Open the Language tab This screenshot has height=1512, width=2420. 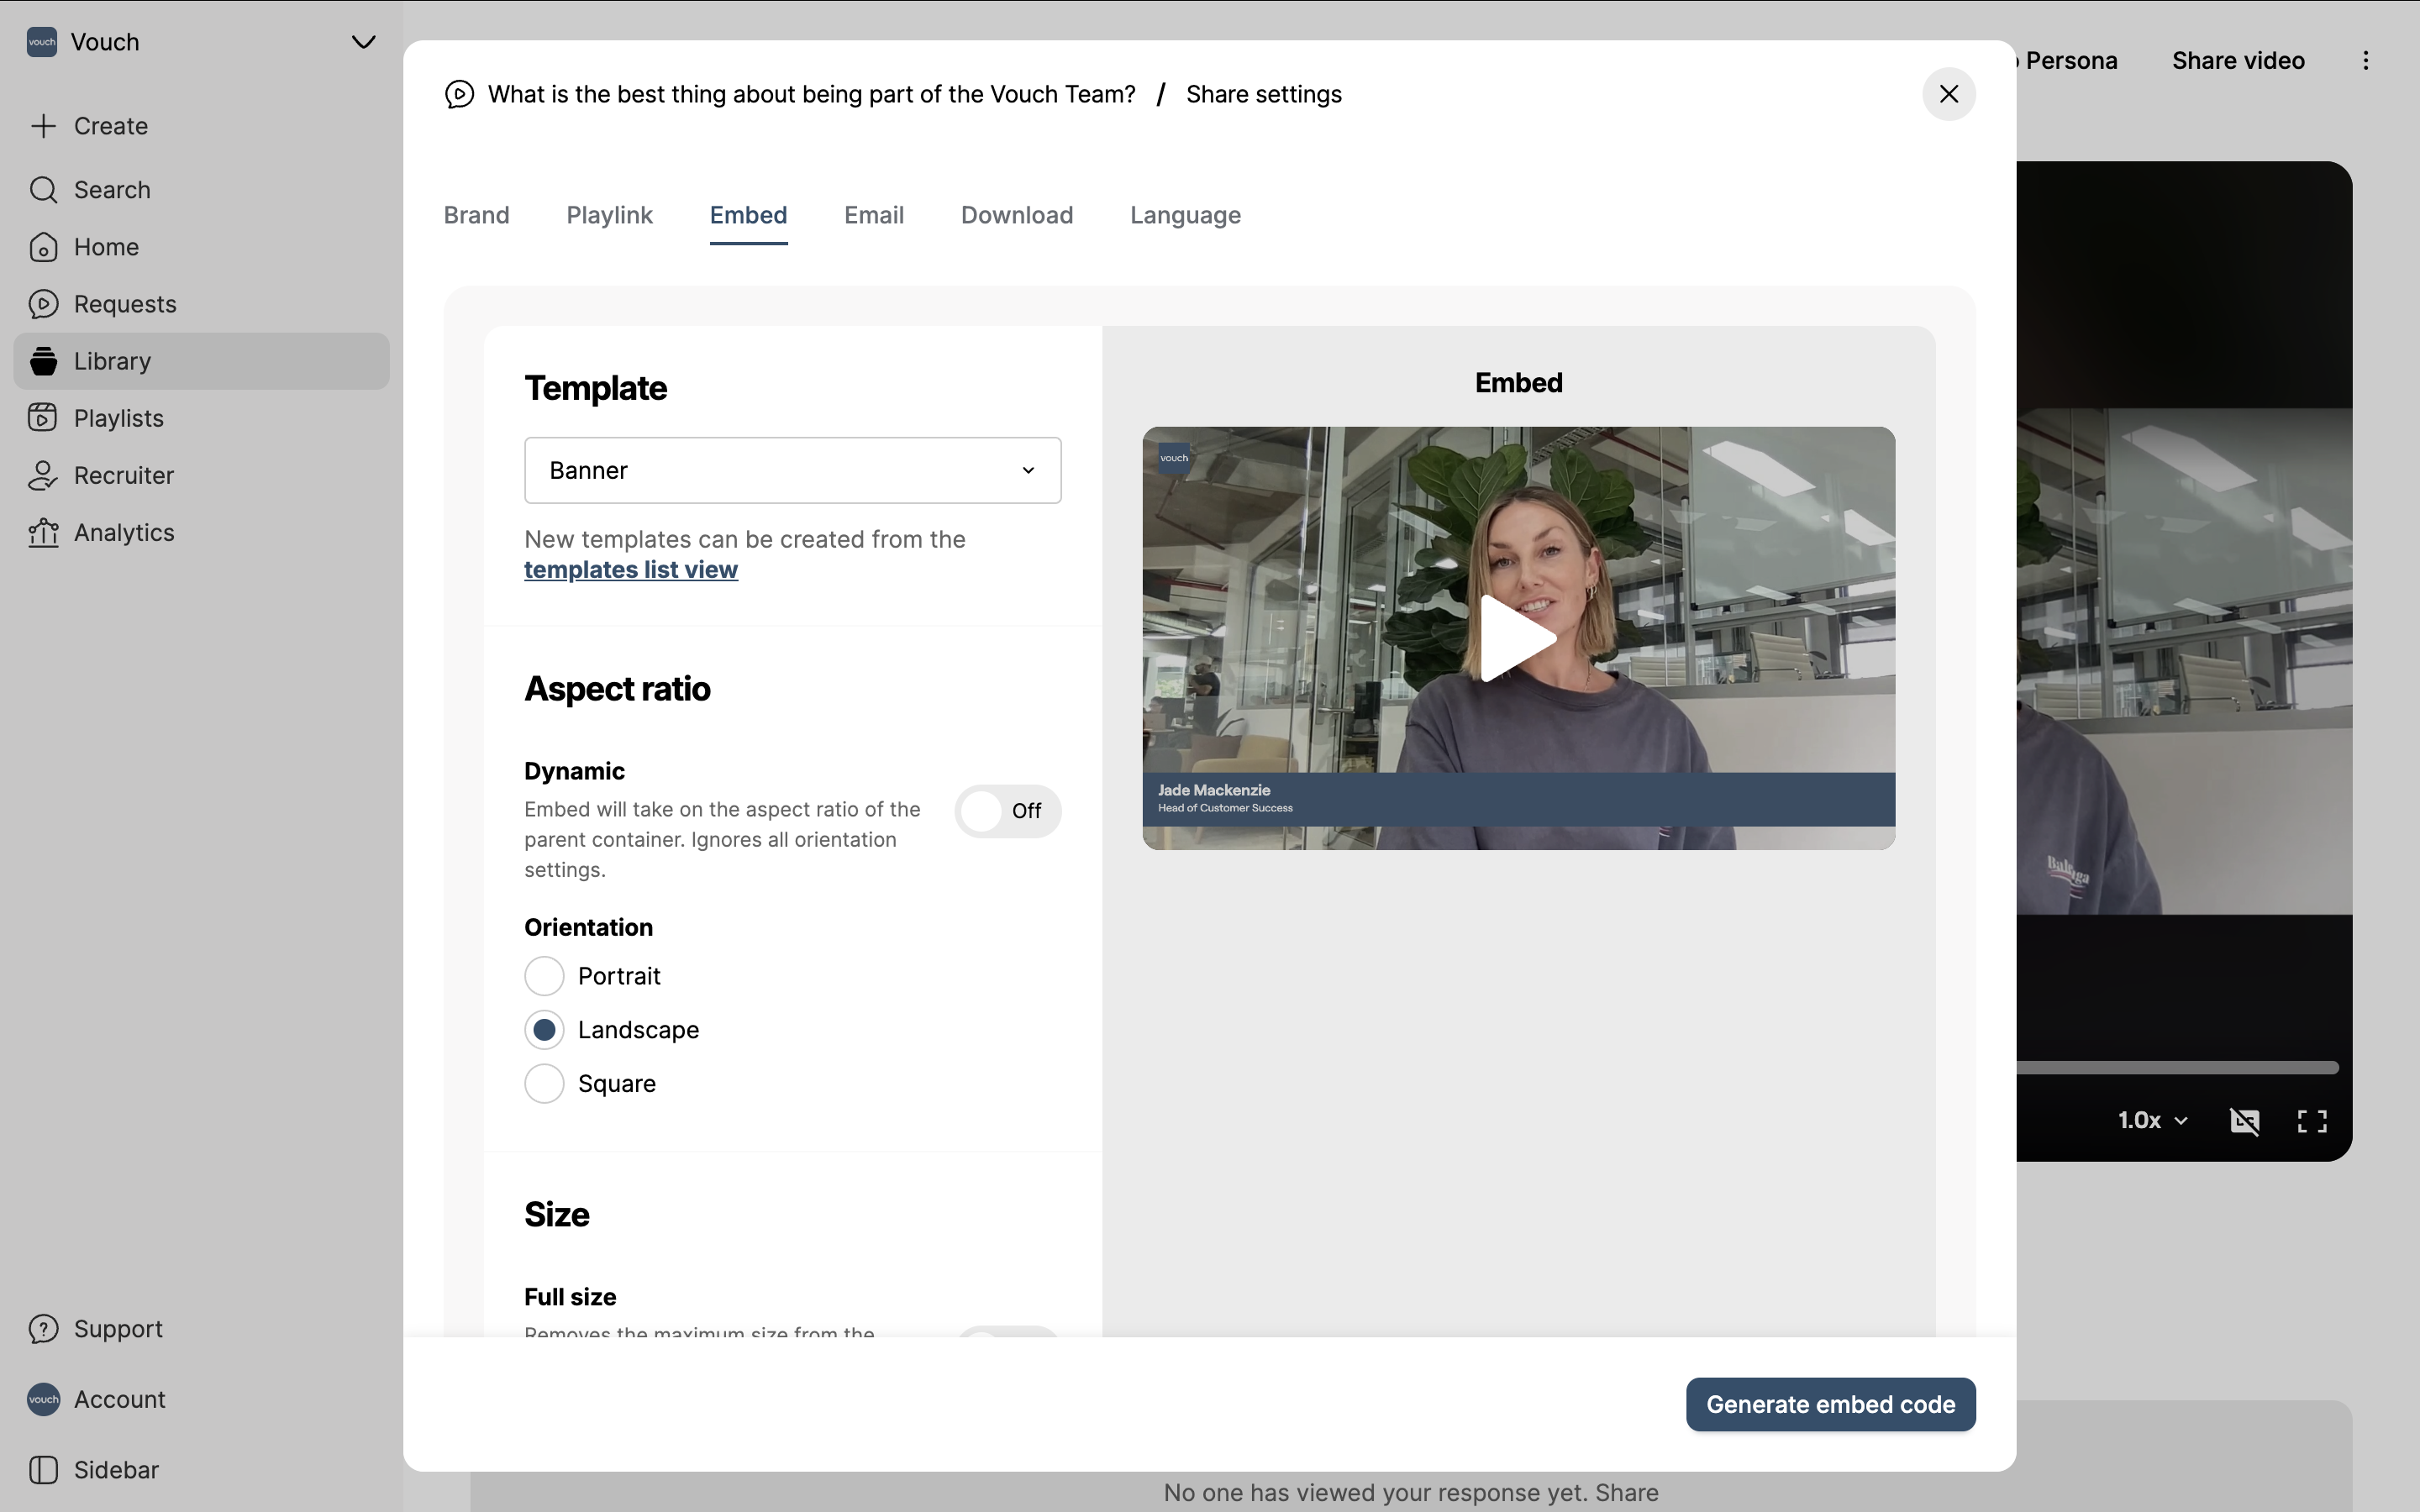1185,216
